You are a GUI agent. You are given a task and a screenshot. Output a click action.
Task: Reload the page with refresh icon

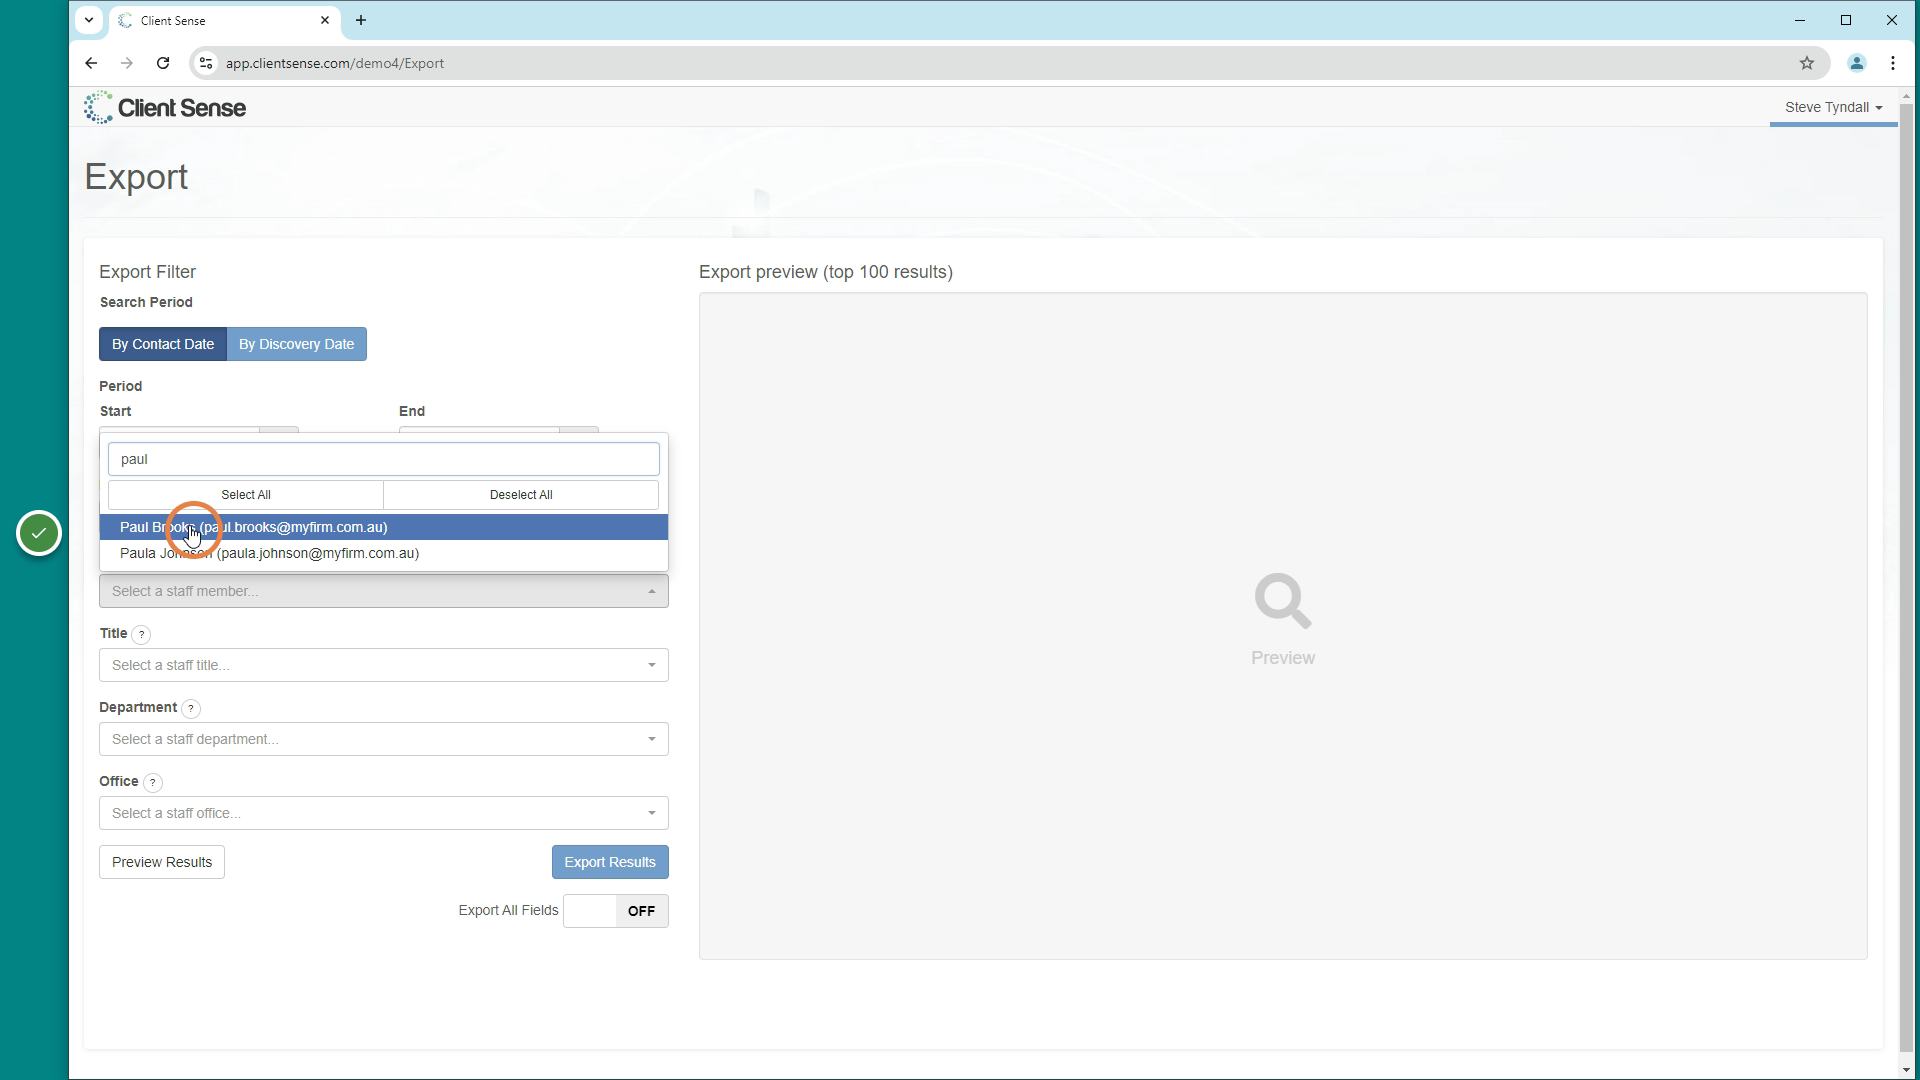[x=163, y=63]
